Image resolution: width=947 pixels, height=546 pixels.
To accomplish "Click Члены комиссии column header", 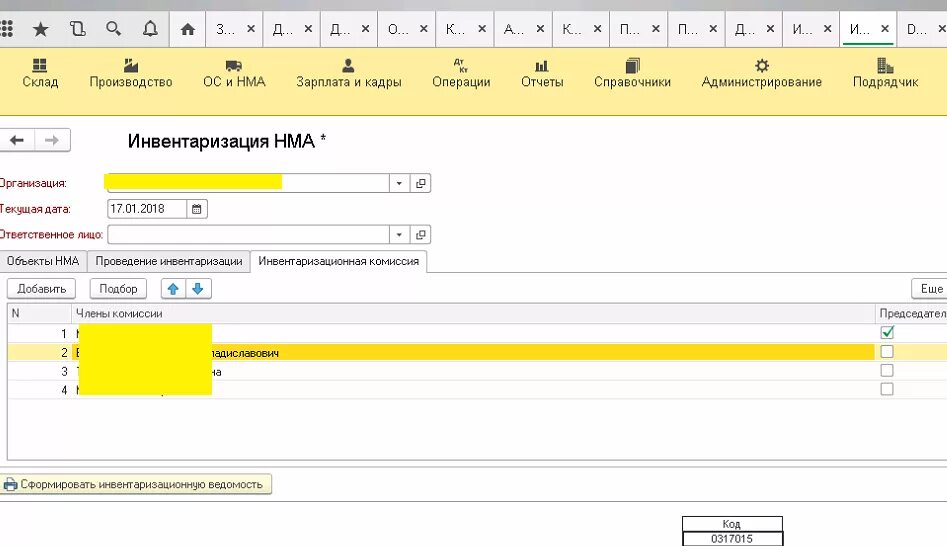I will tap(474, 313).
